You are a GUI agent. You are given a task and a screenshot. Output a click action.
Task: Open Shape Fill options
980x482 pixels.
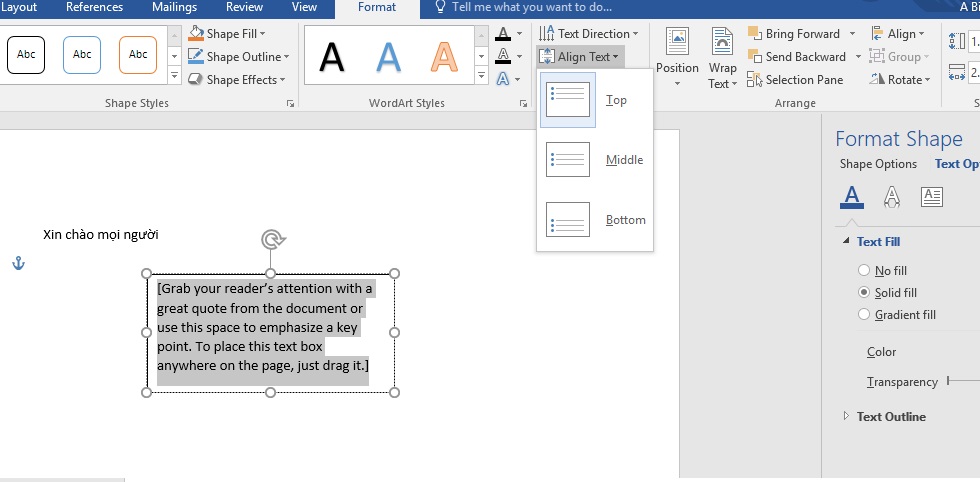point(227,34)
